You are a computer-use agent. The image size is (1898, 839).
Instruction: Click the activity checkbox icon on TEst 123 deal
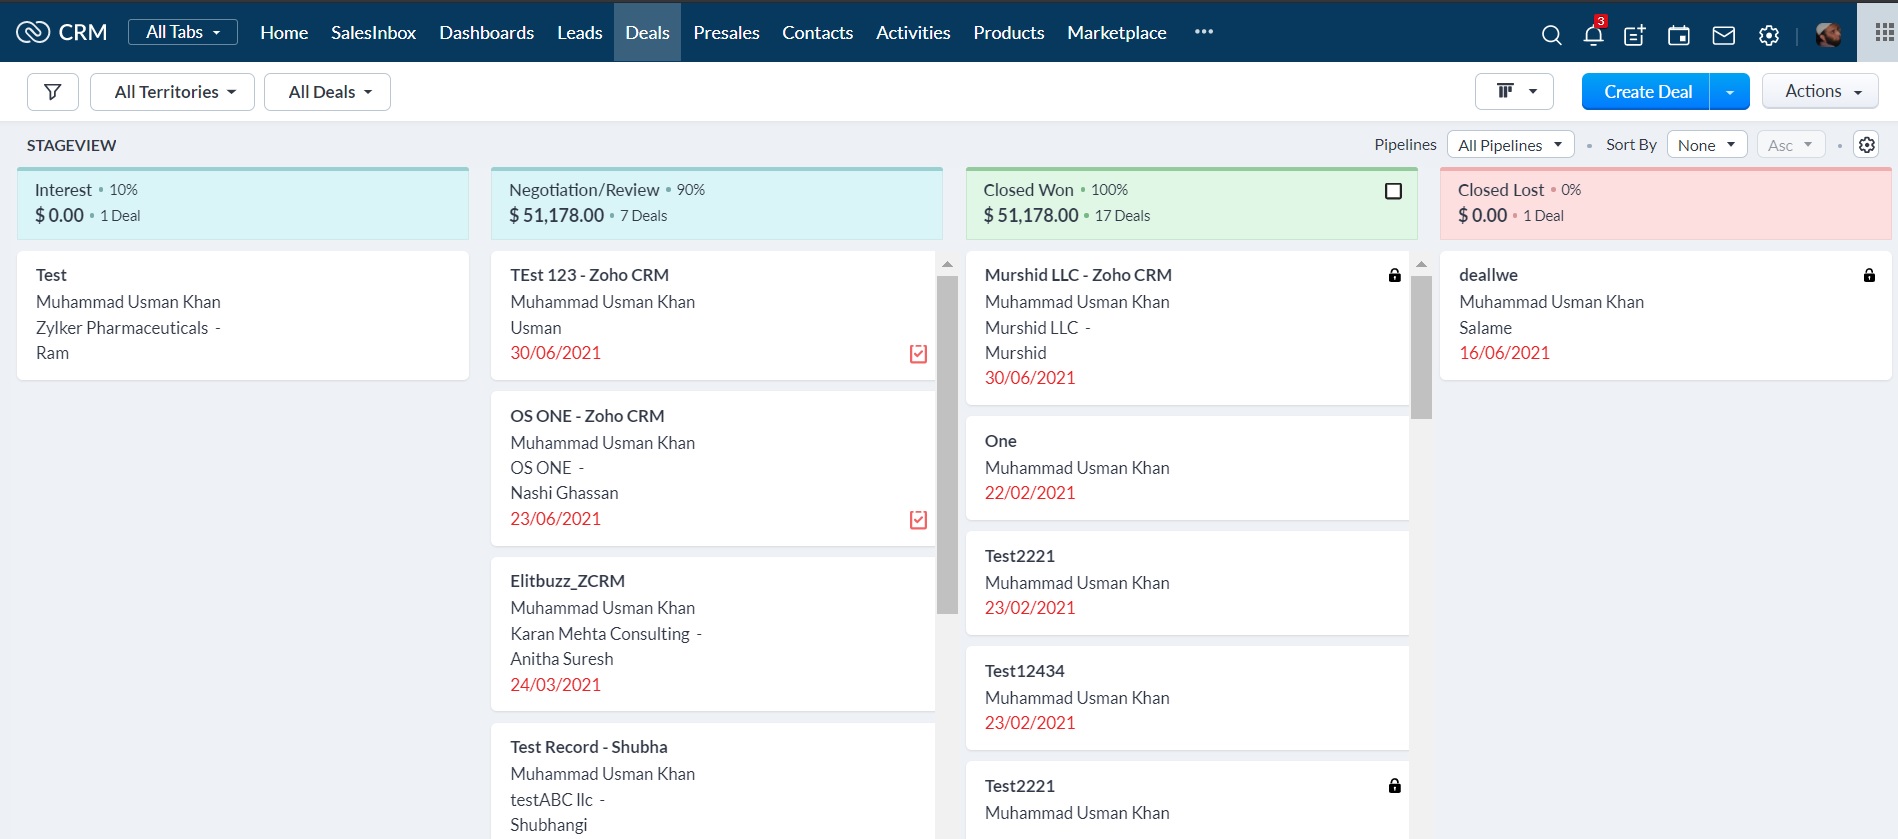pos(918,353)
